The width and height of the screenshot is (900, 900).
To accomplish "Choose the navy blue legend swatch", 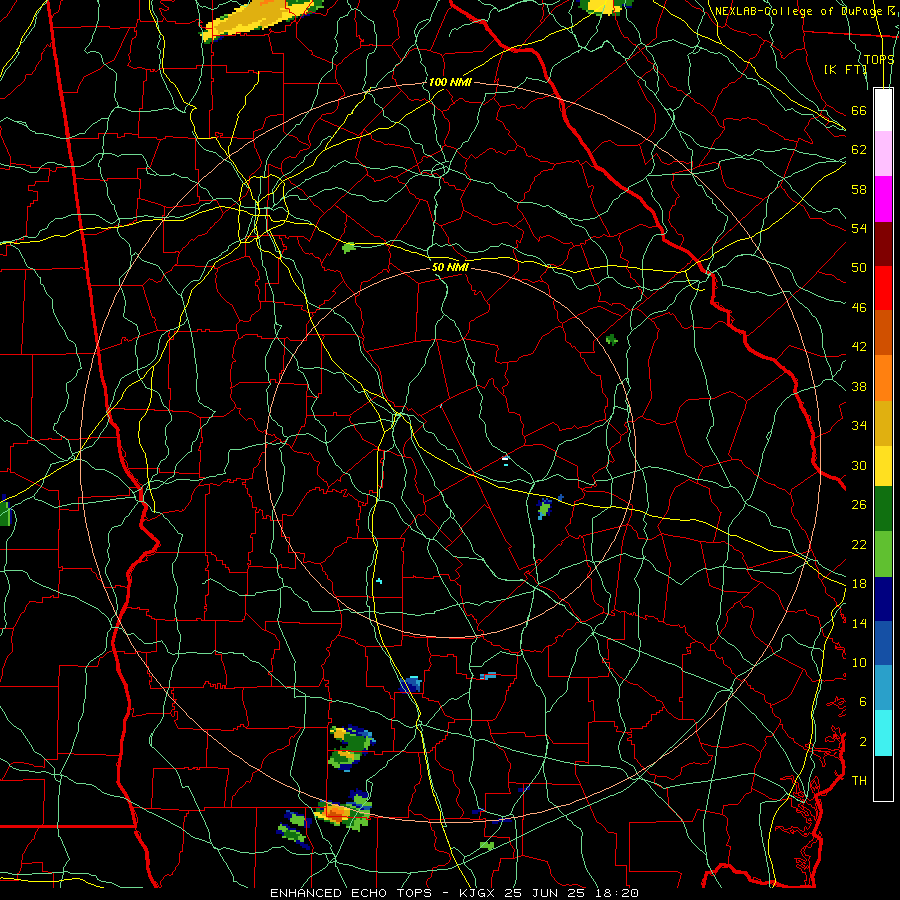I will [x=883, y=599].
